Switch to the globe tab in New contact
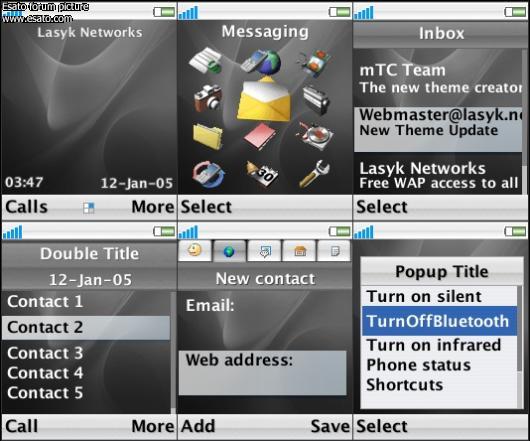530x441 pixels. pos(230,251)
